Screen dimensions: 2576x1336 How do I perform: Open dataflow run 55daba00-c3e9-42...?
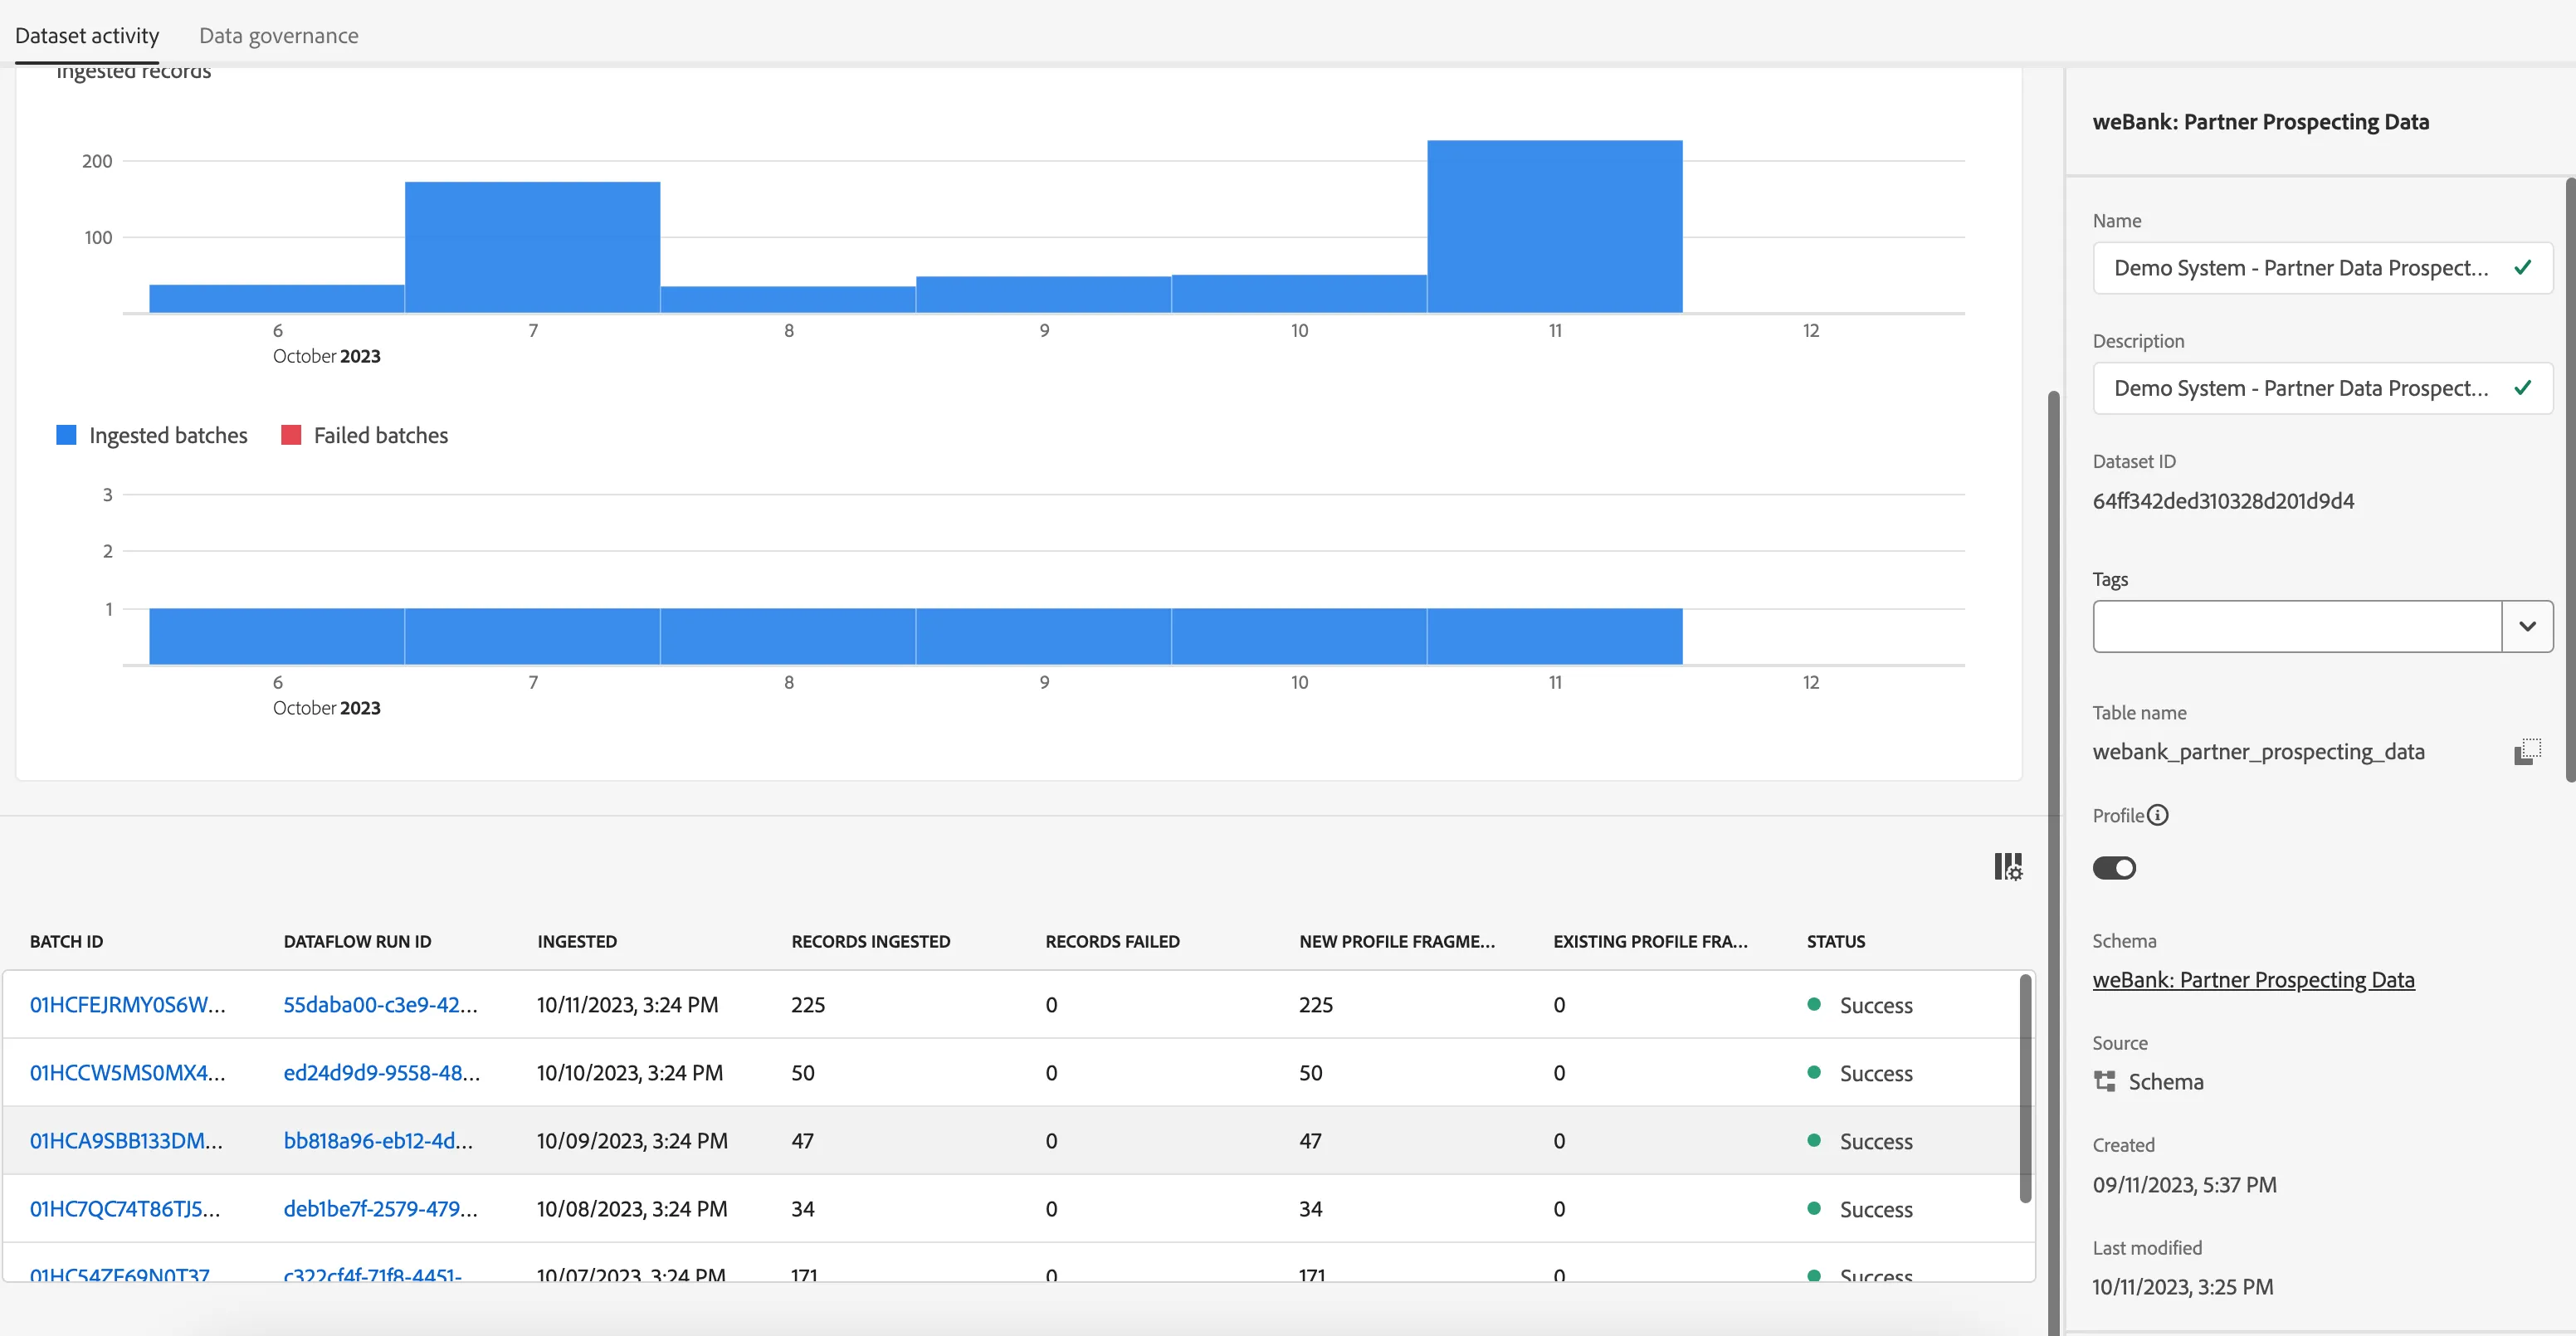pyautogui.click(x=380, y=1005)
